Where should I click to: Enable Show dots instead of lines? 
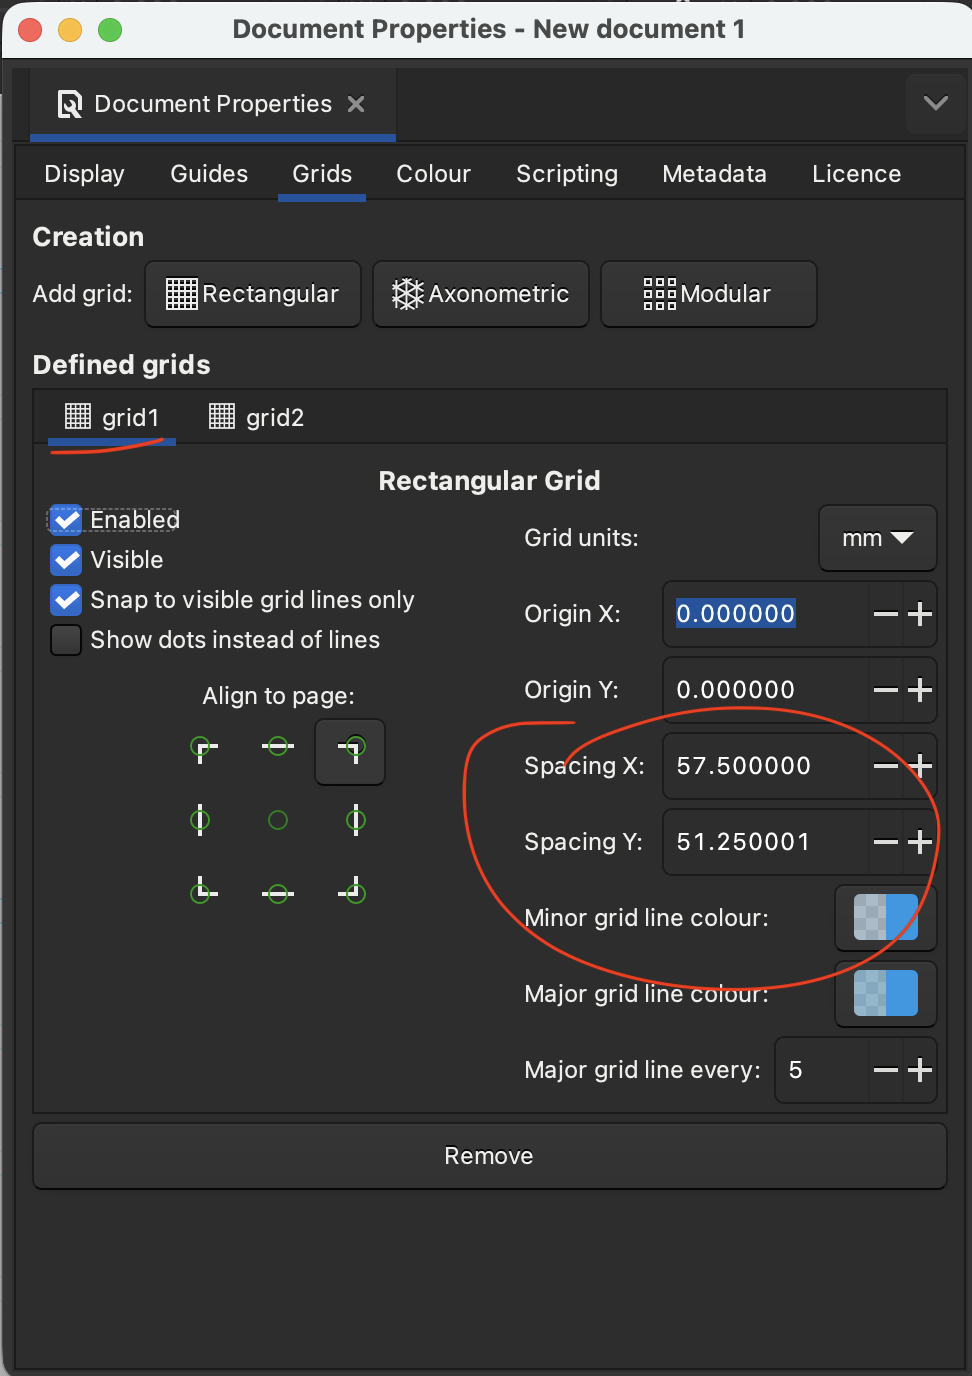tap(67, 640)
